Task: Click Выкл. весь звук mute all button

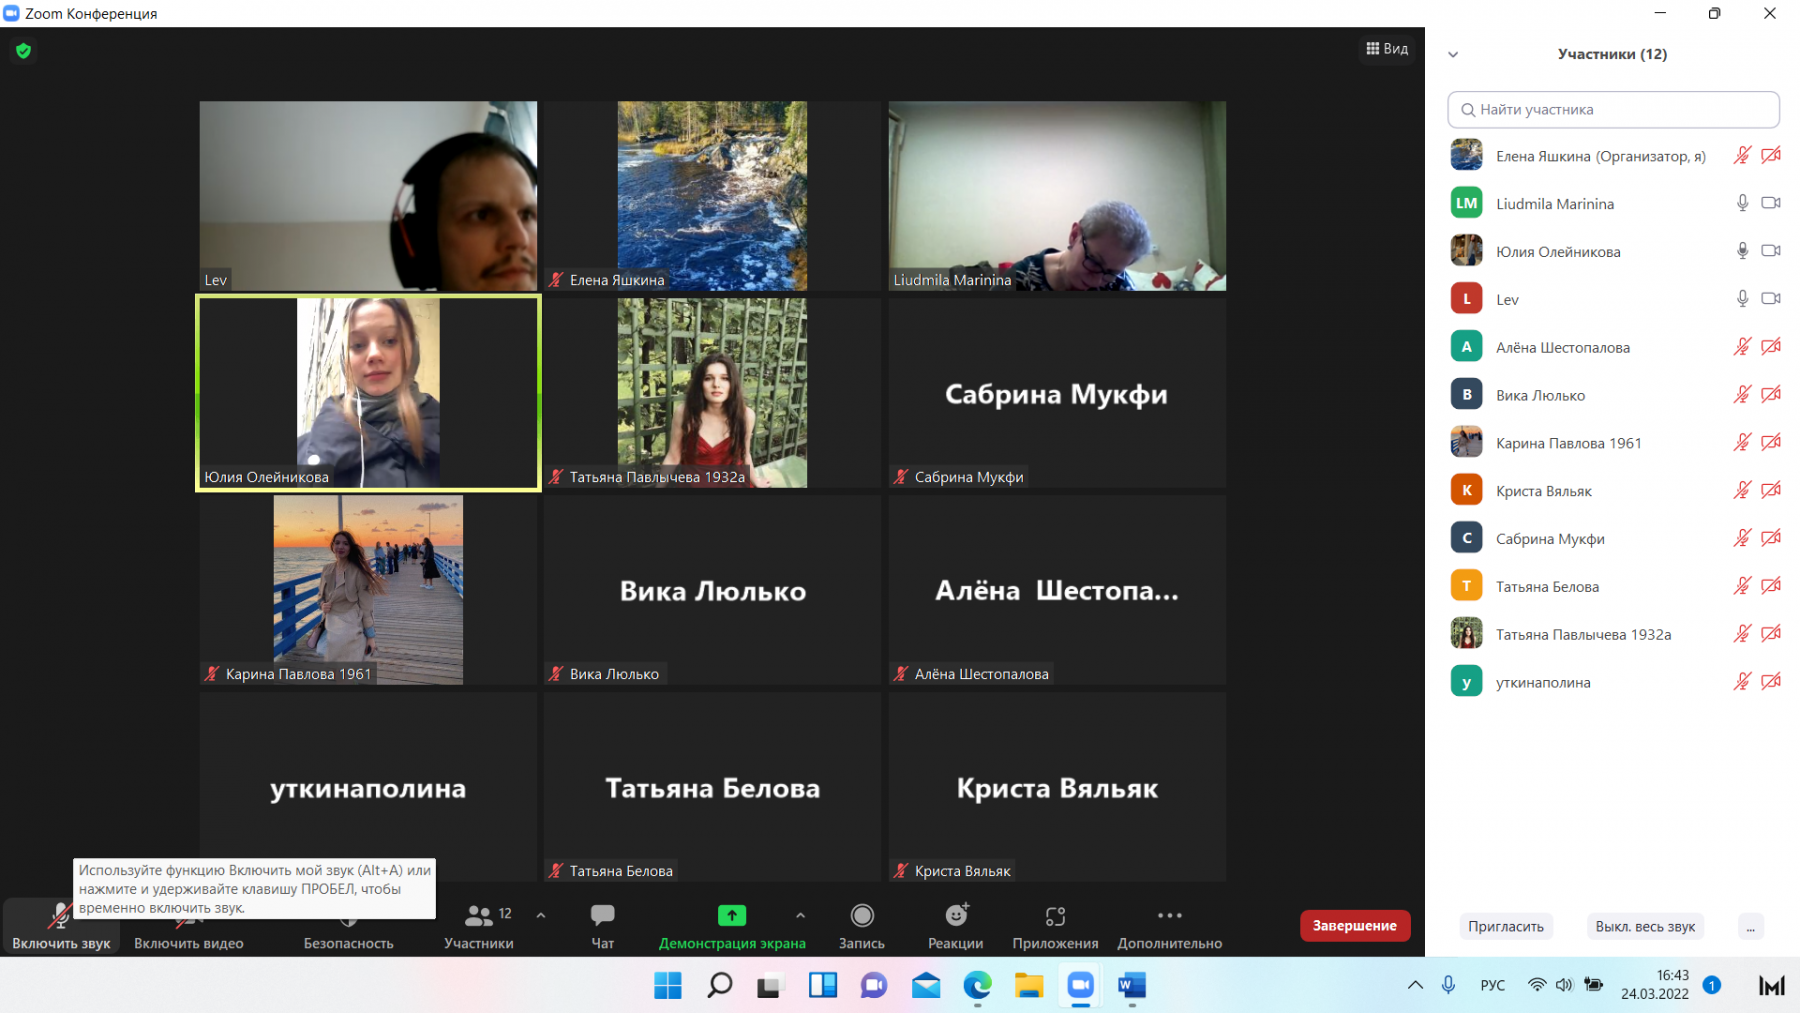Action: pos(1645,926)
